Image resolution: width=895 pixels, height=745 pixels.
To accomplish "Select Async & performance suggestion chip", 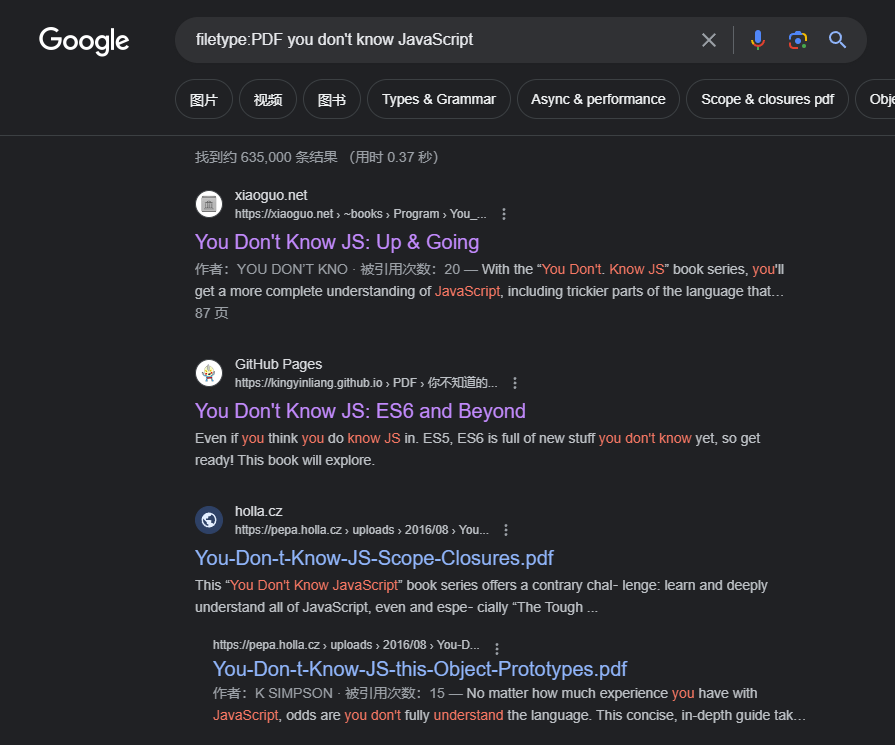I will pos(598,99).
